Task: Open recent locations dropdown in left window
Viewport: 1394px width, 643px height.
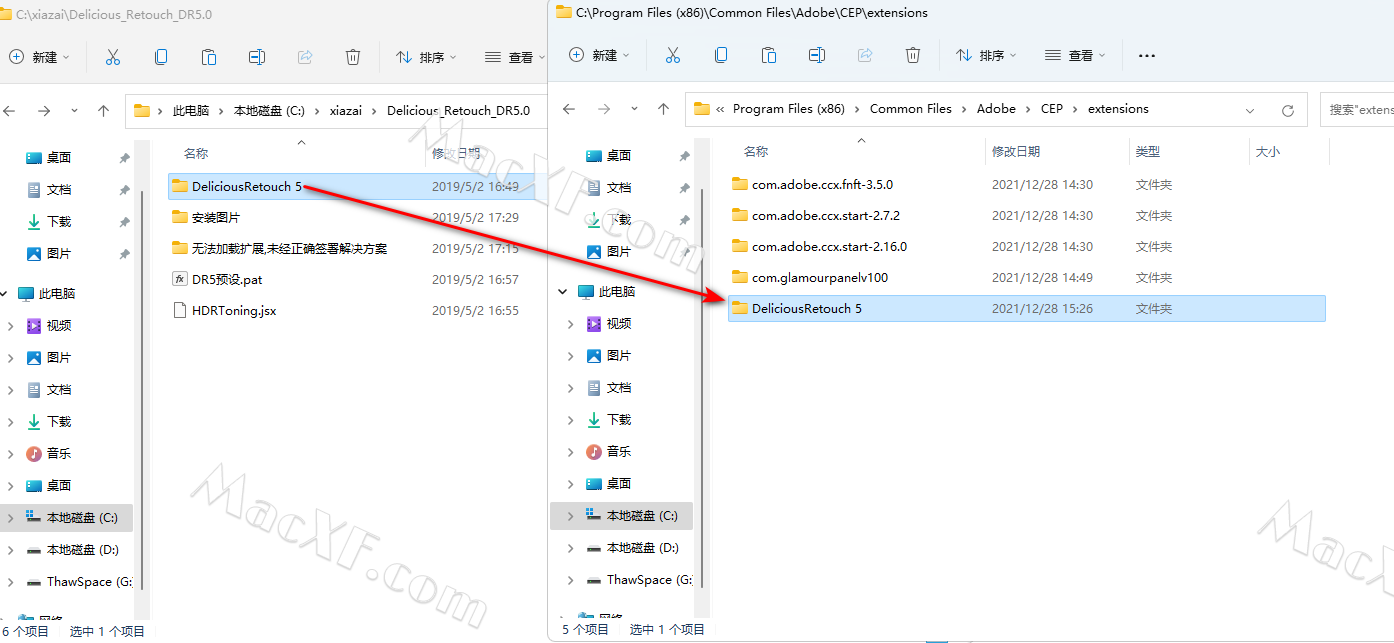Action: coord(74,111)
